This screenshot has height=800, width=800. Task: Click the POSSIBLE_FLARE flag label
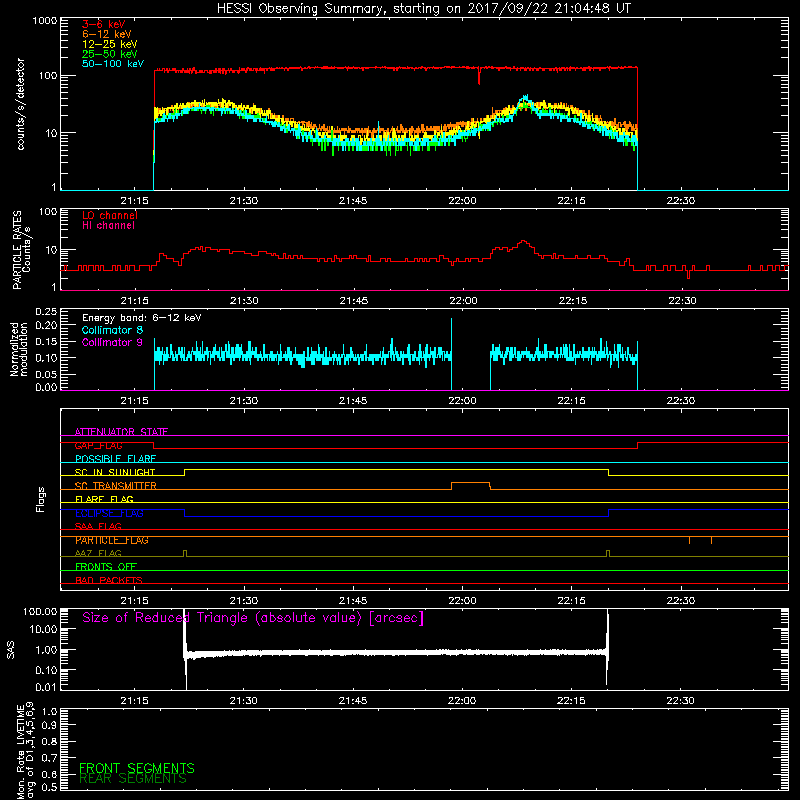click(115, 459)
